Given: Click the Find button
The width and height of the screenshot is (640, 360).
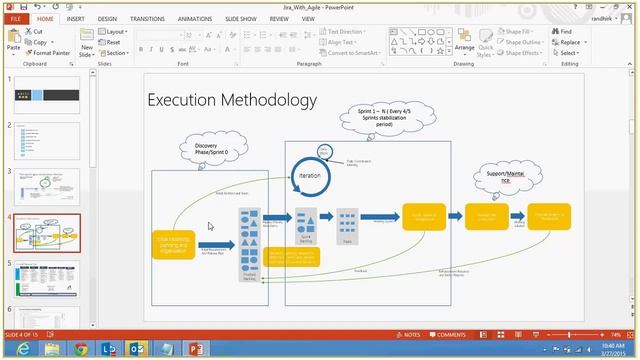Looking at the screenshot, I should (562, 31).
